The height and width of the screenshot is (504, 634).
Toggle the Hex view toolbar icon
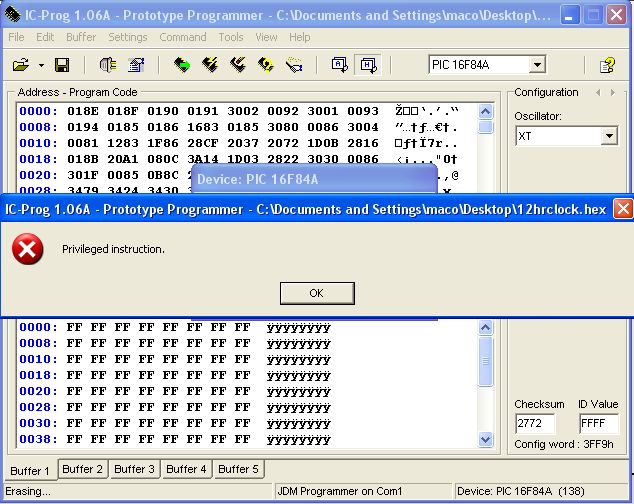368,65
